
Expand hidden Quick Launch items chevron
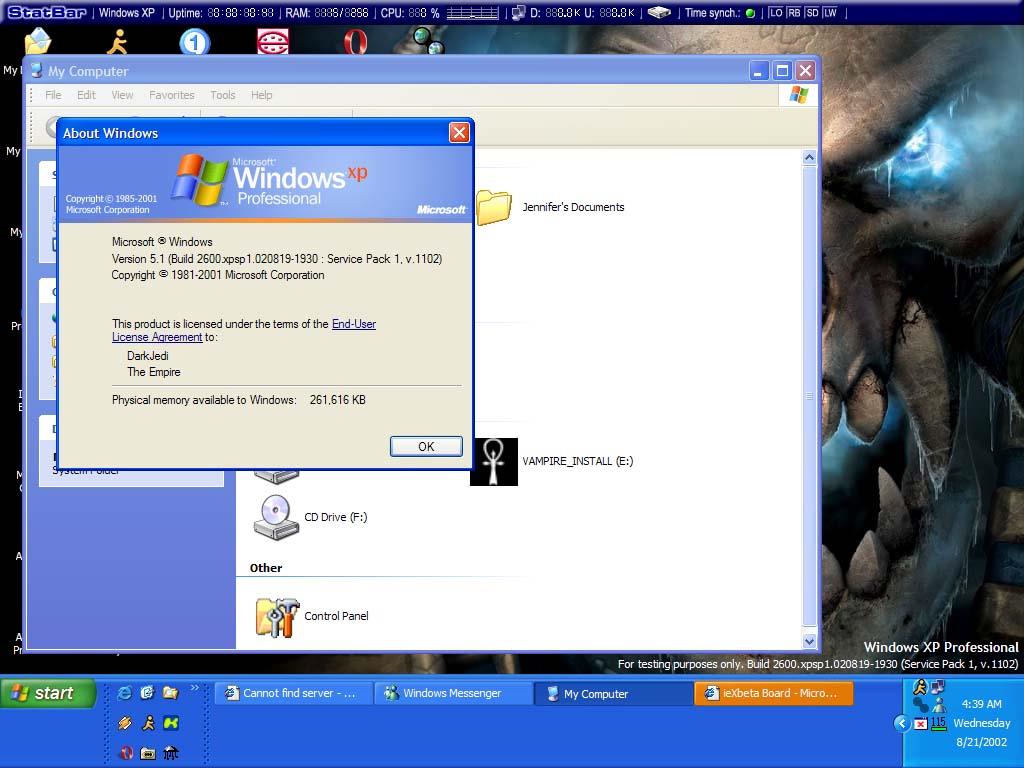point(194,688)
